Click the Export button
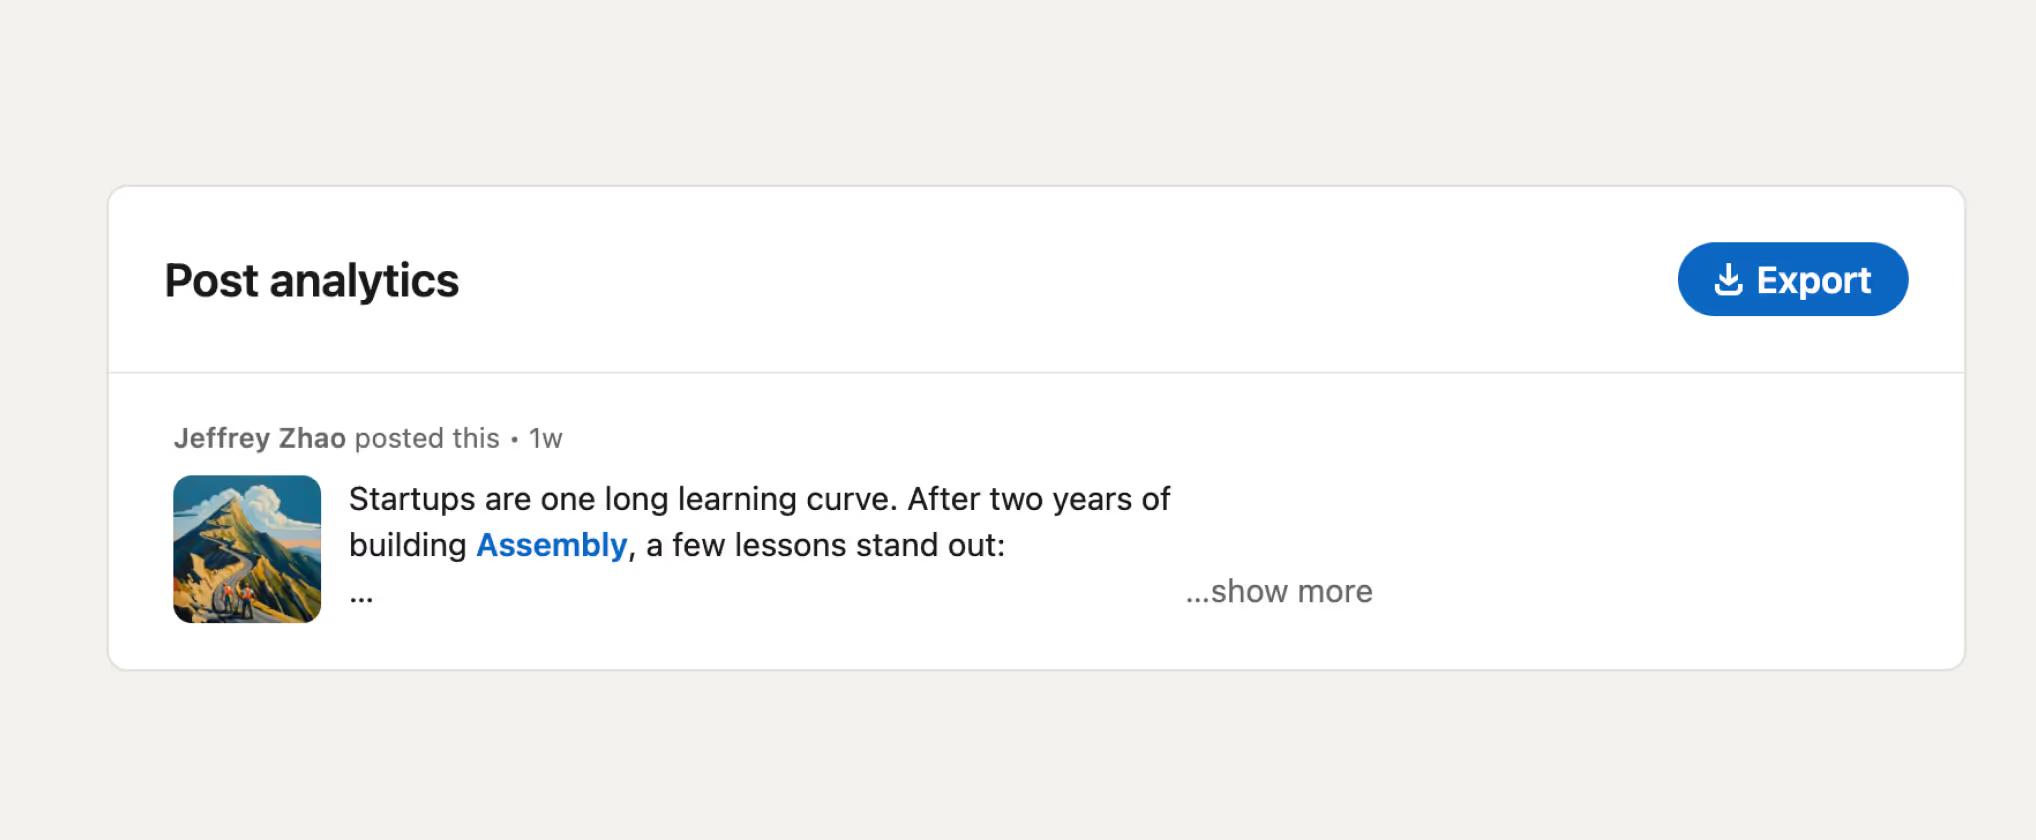 [1792, 279]
